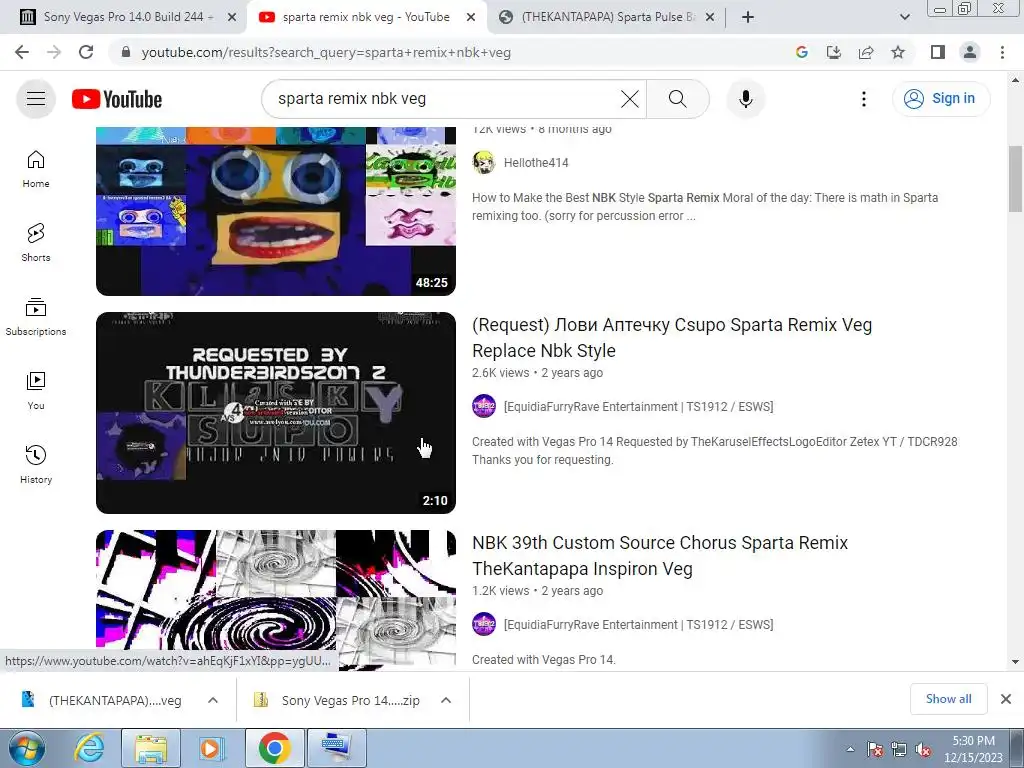Show hidden system tray icons
This screenshot has width=1024, height=768.
850,750
